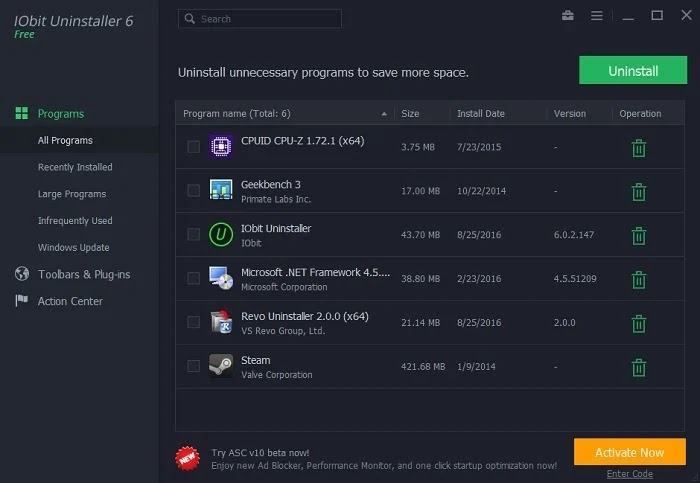Click the green IObit Uninstaller U icon

point(221,234)
